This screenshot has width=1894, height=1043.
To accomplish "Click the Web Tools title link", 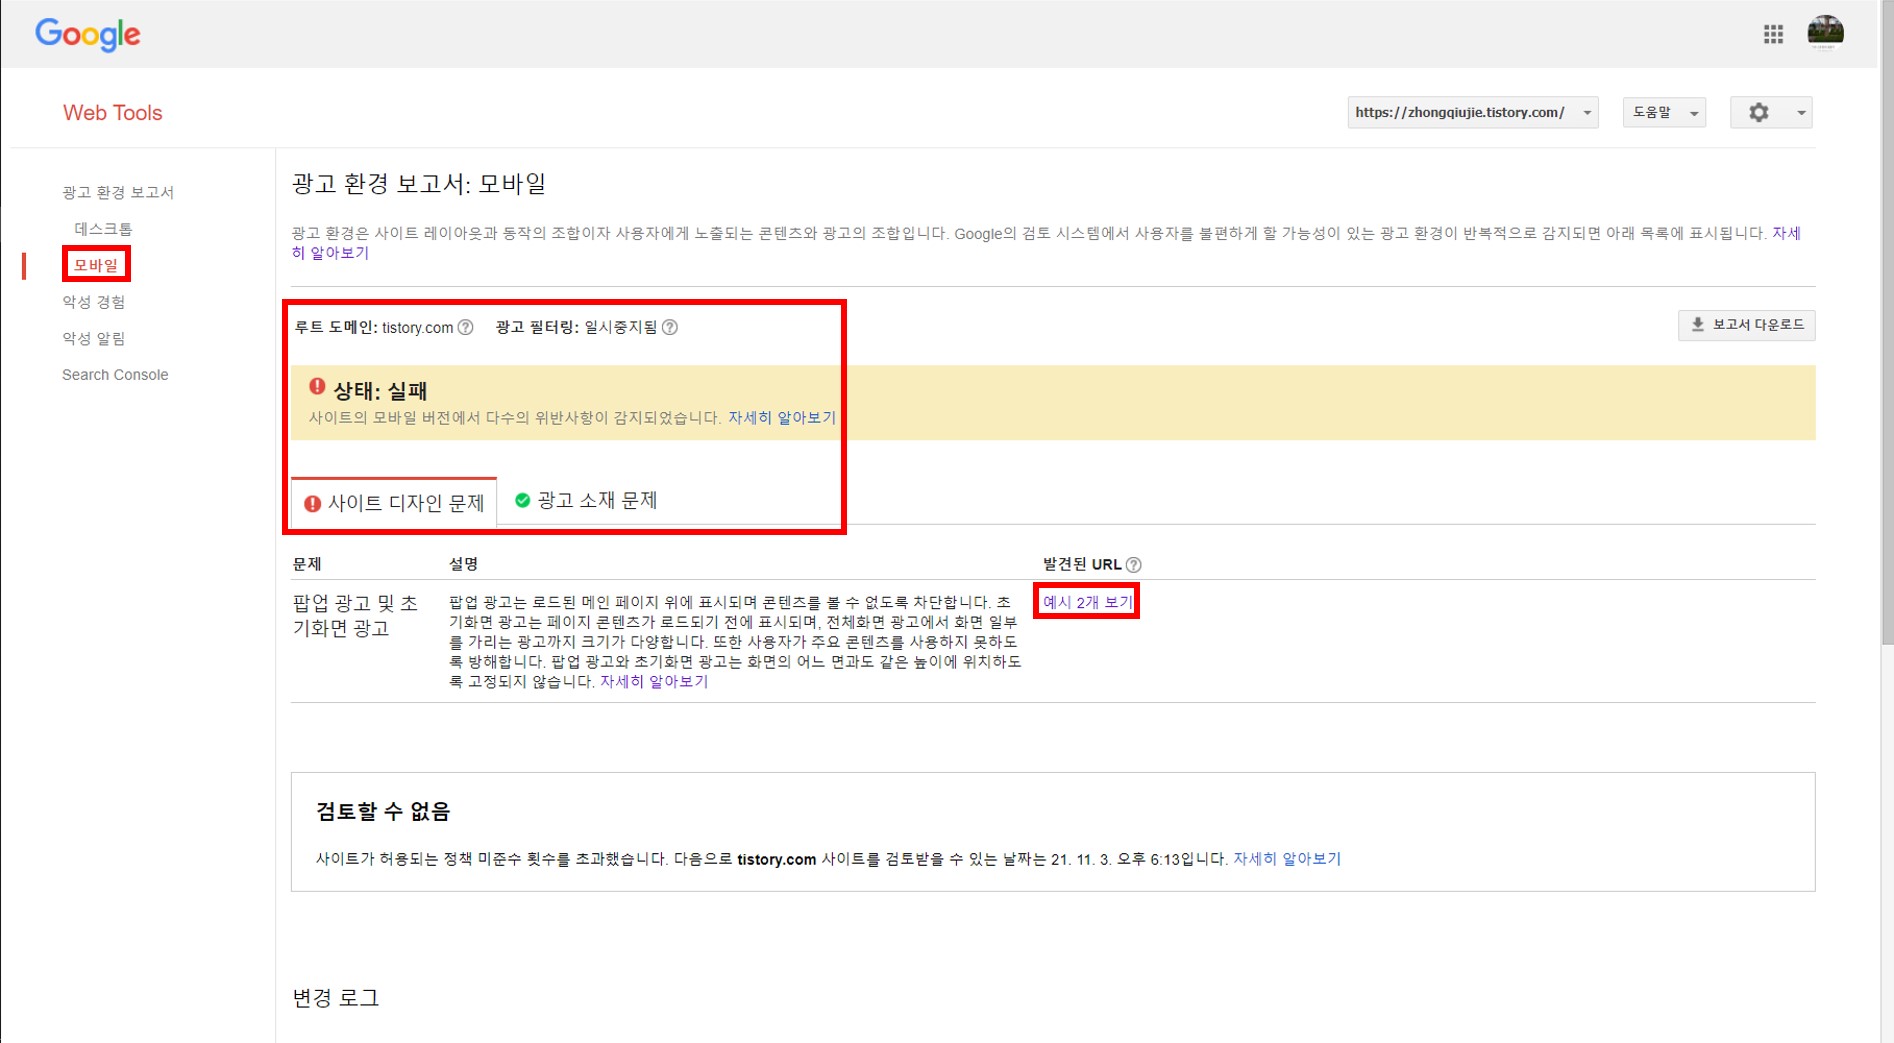I will (x=113, y=113).
